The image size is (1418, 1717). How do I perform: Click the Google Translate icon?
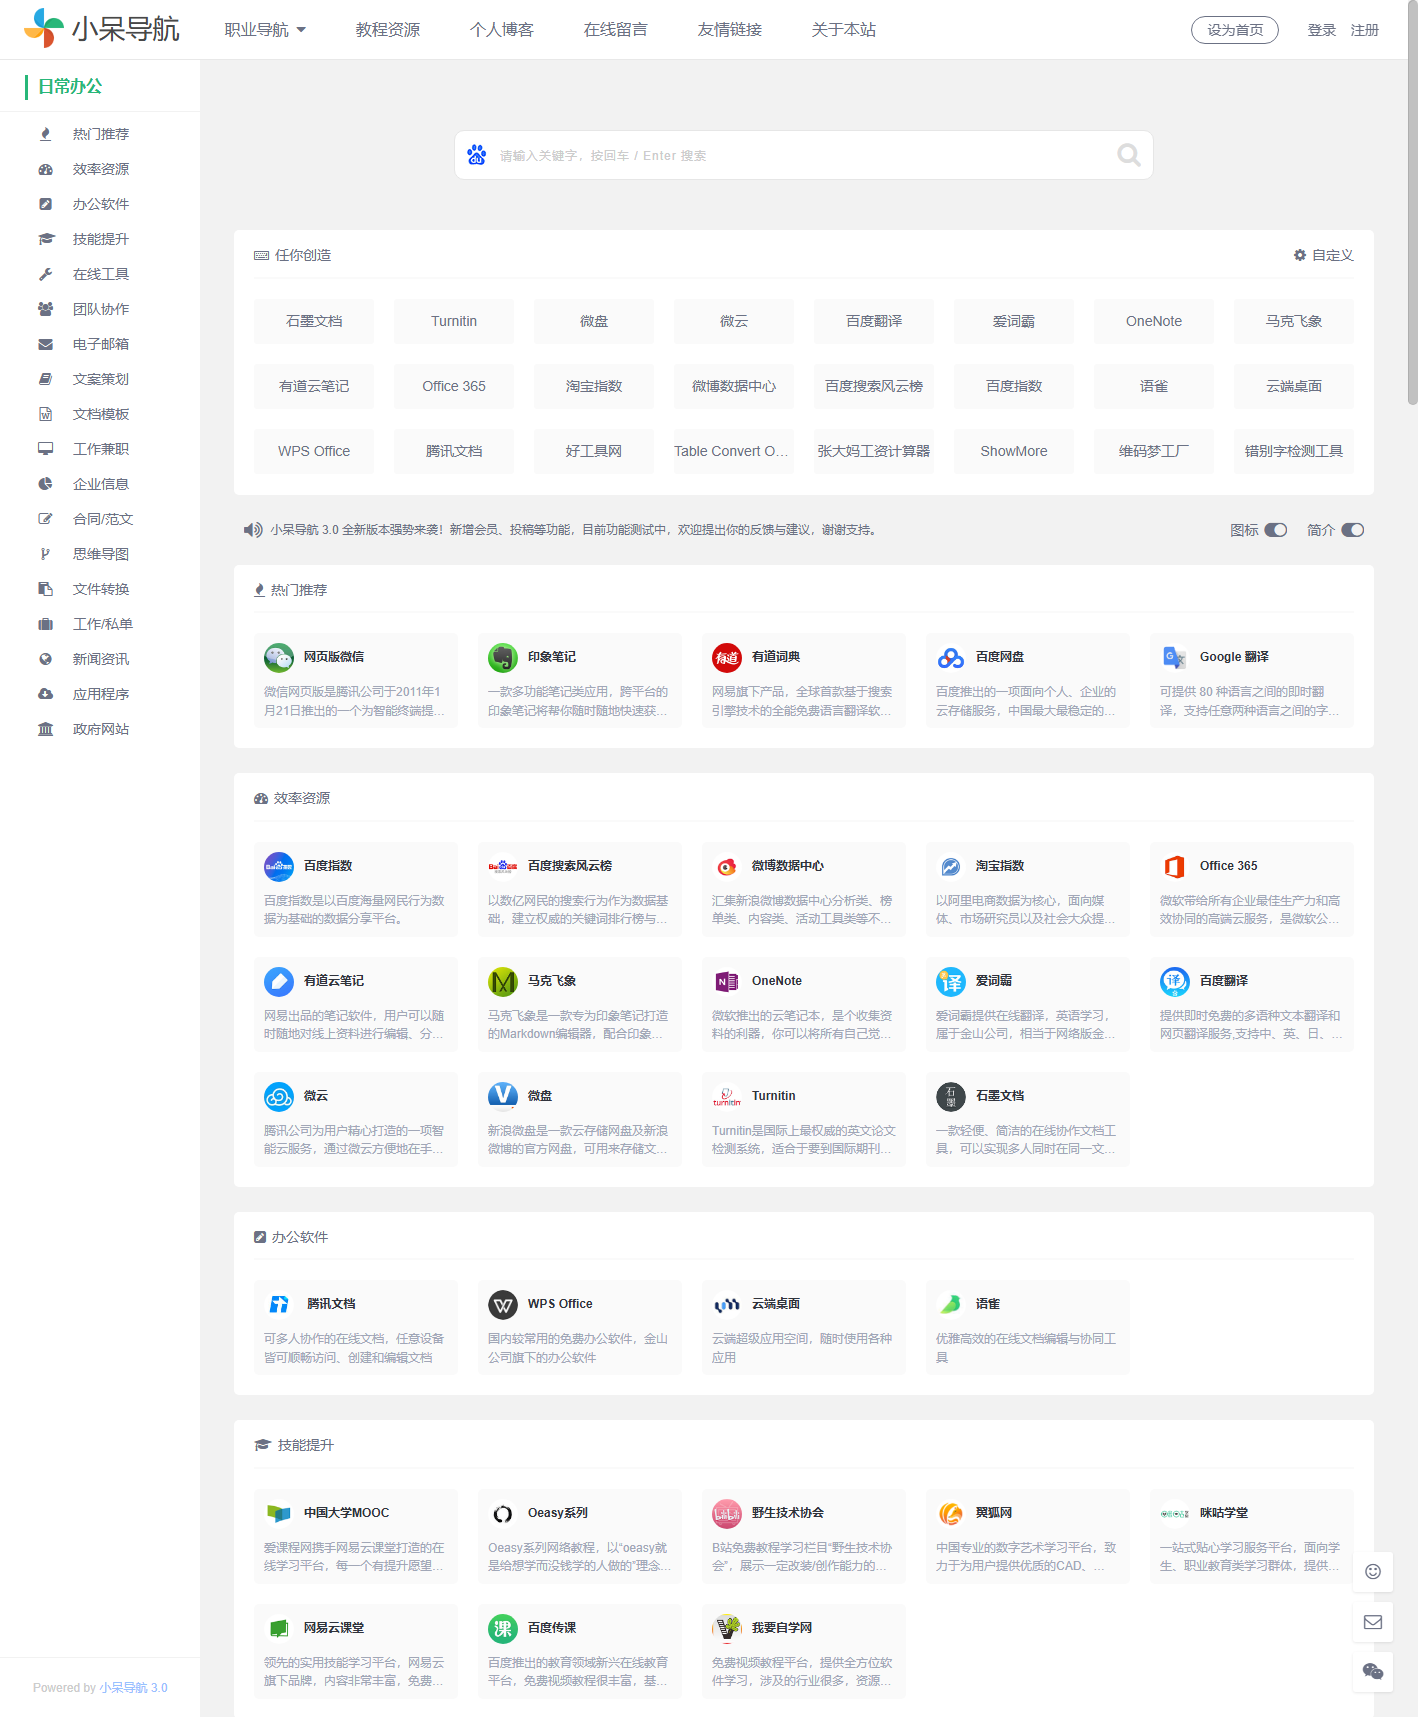[x=1174, y=657]
